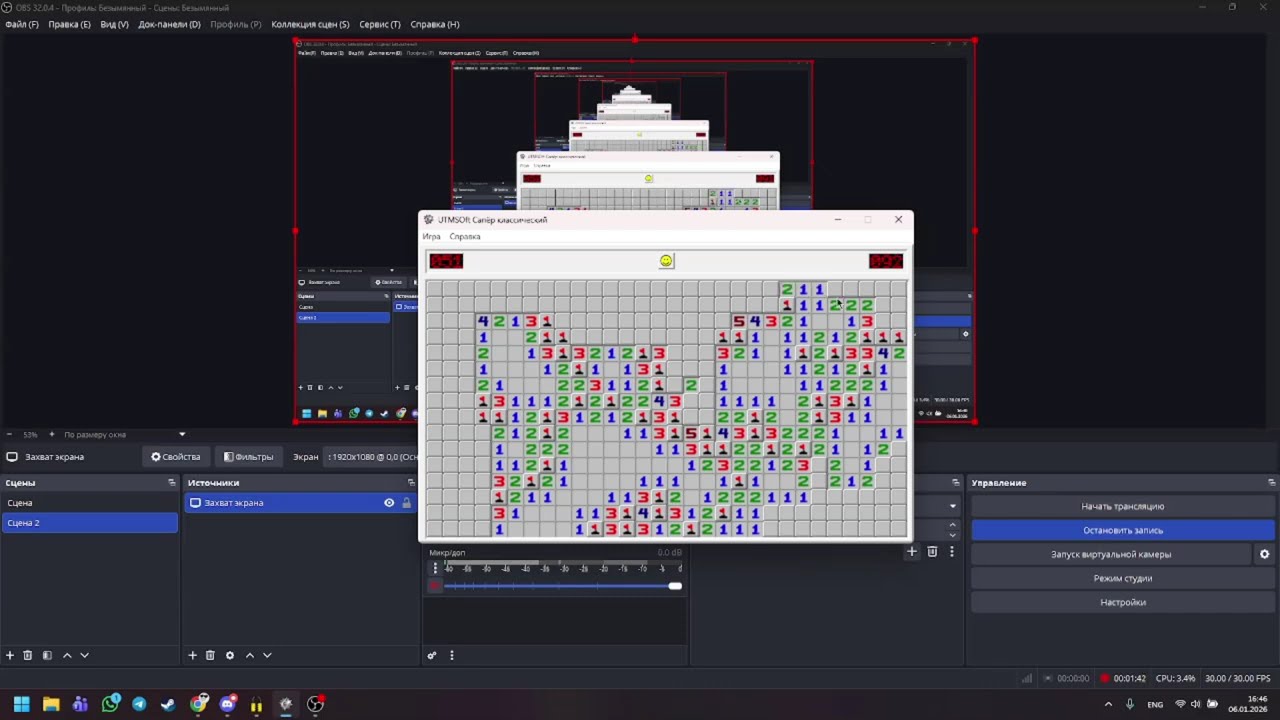Screen dimensions: 1280x720
Task: Open virtual camera settings gear
Action: [1264, 554]
